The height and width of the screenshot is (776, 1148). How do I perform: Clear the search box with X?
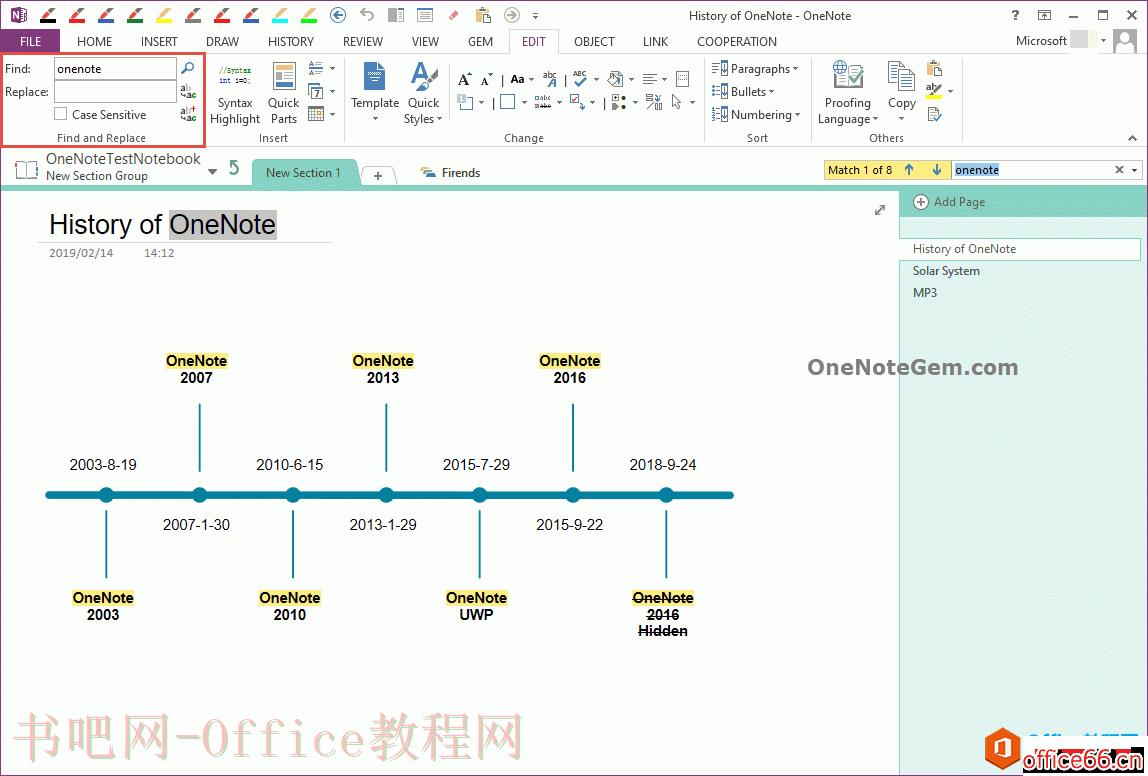click(x=1119, y=170)
